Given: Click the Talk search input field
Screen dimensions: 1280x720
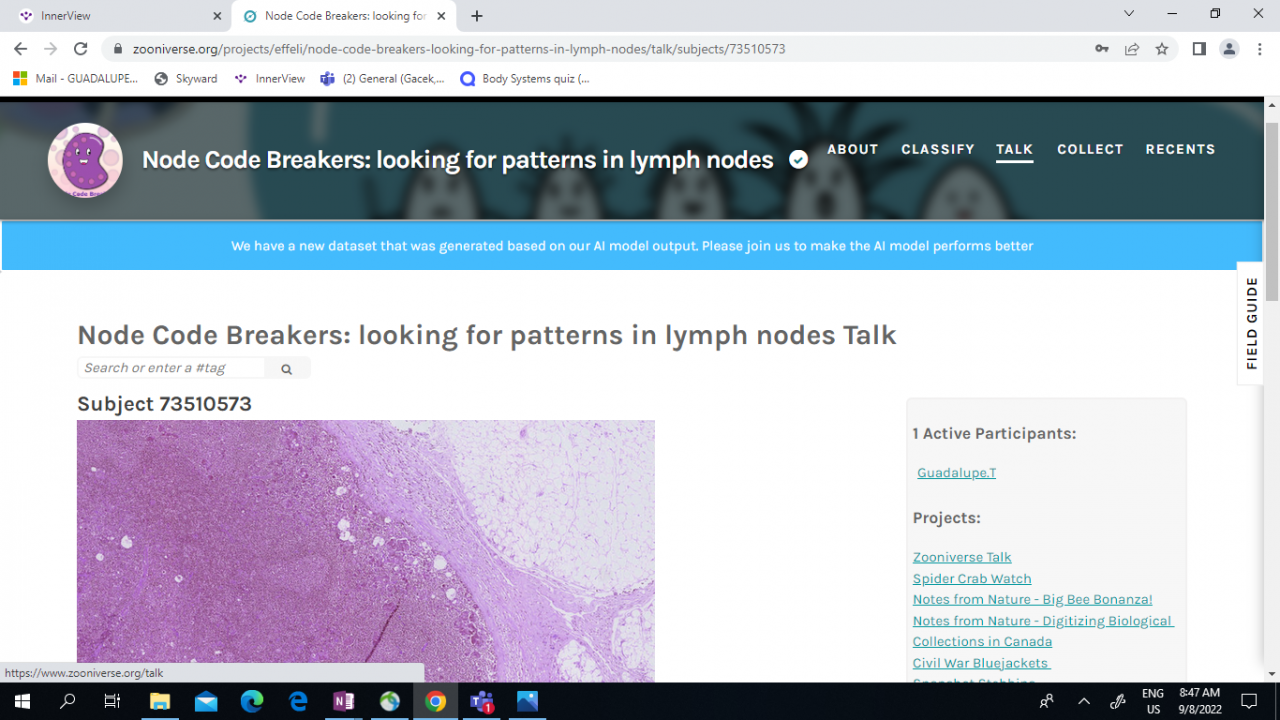Looking at the screenshot, I should [x=171, y=368].
